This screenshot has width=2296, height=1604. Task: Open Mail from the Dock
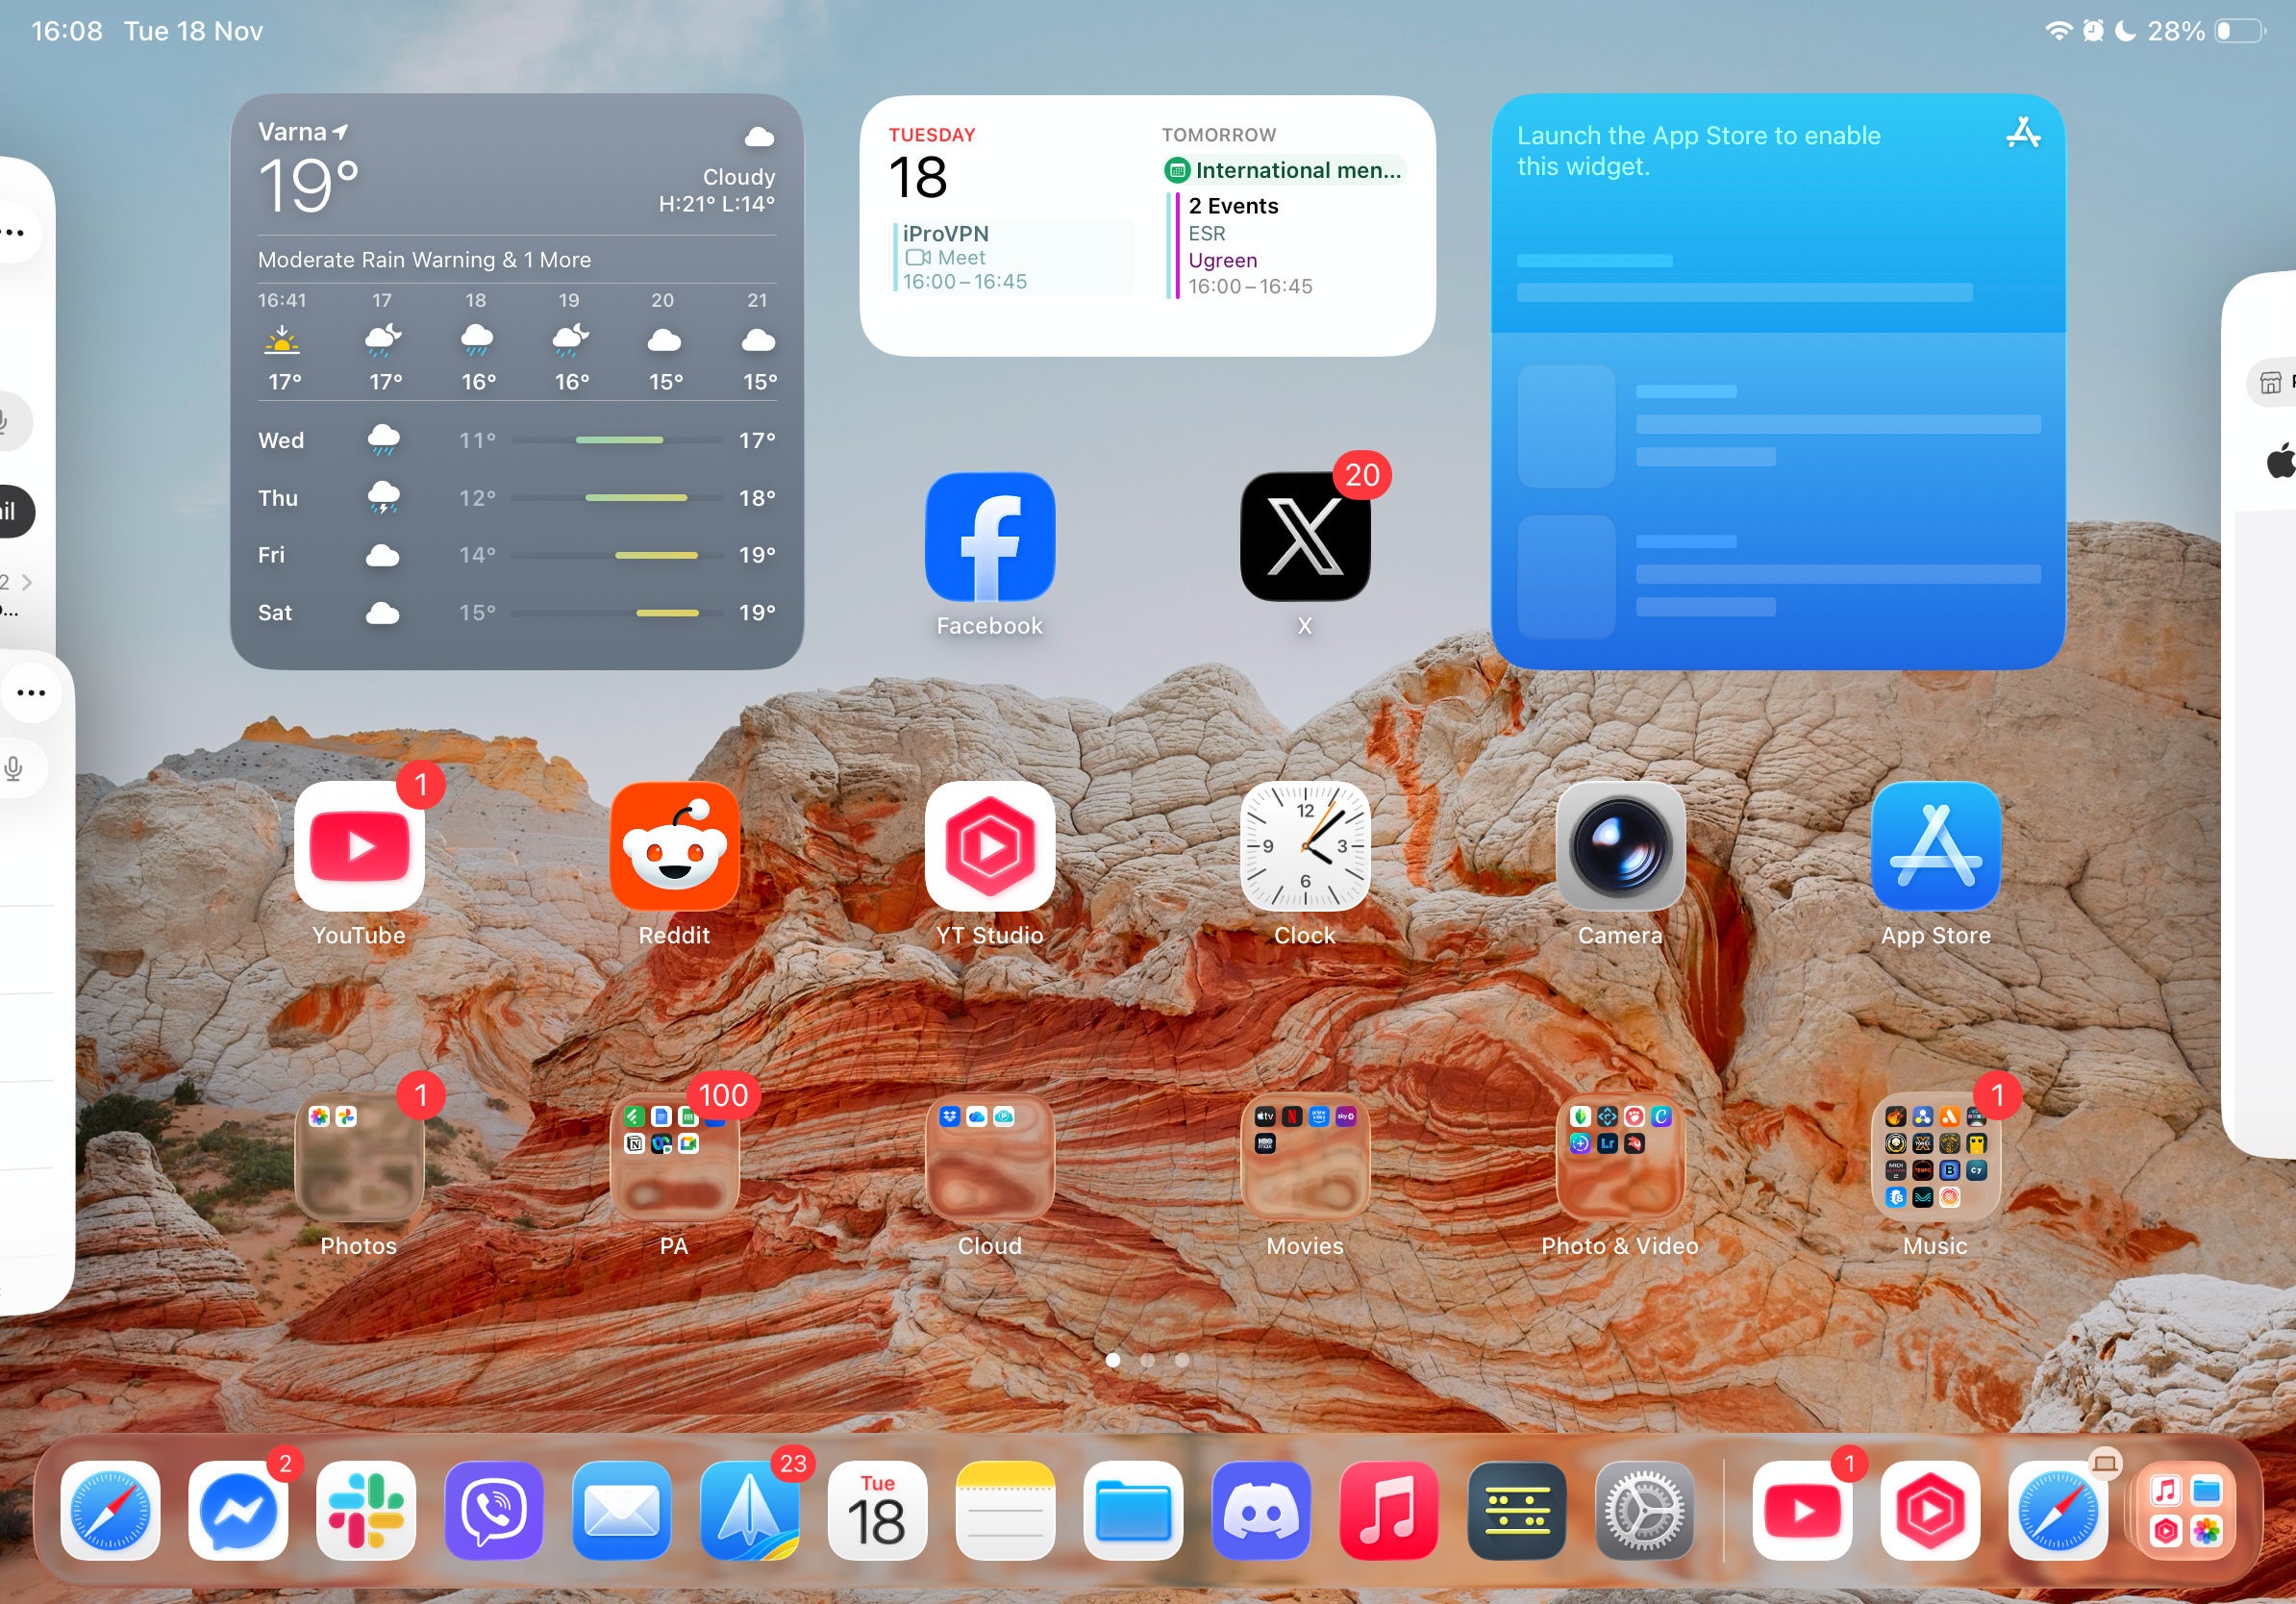(x=621, y=1512)
